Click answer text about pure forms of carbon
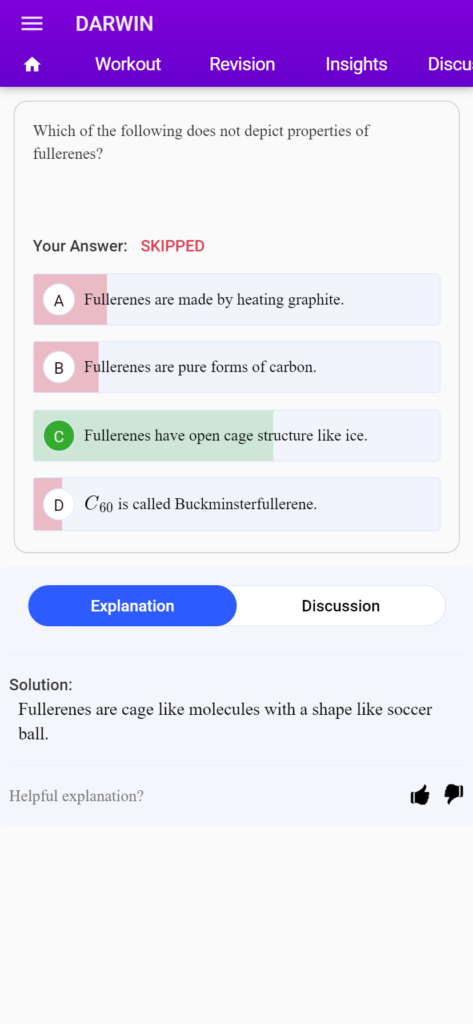 [200, 367]
